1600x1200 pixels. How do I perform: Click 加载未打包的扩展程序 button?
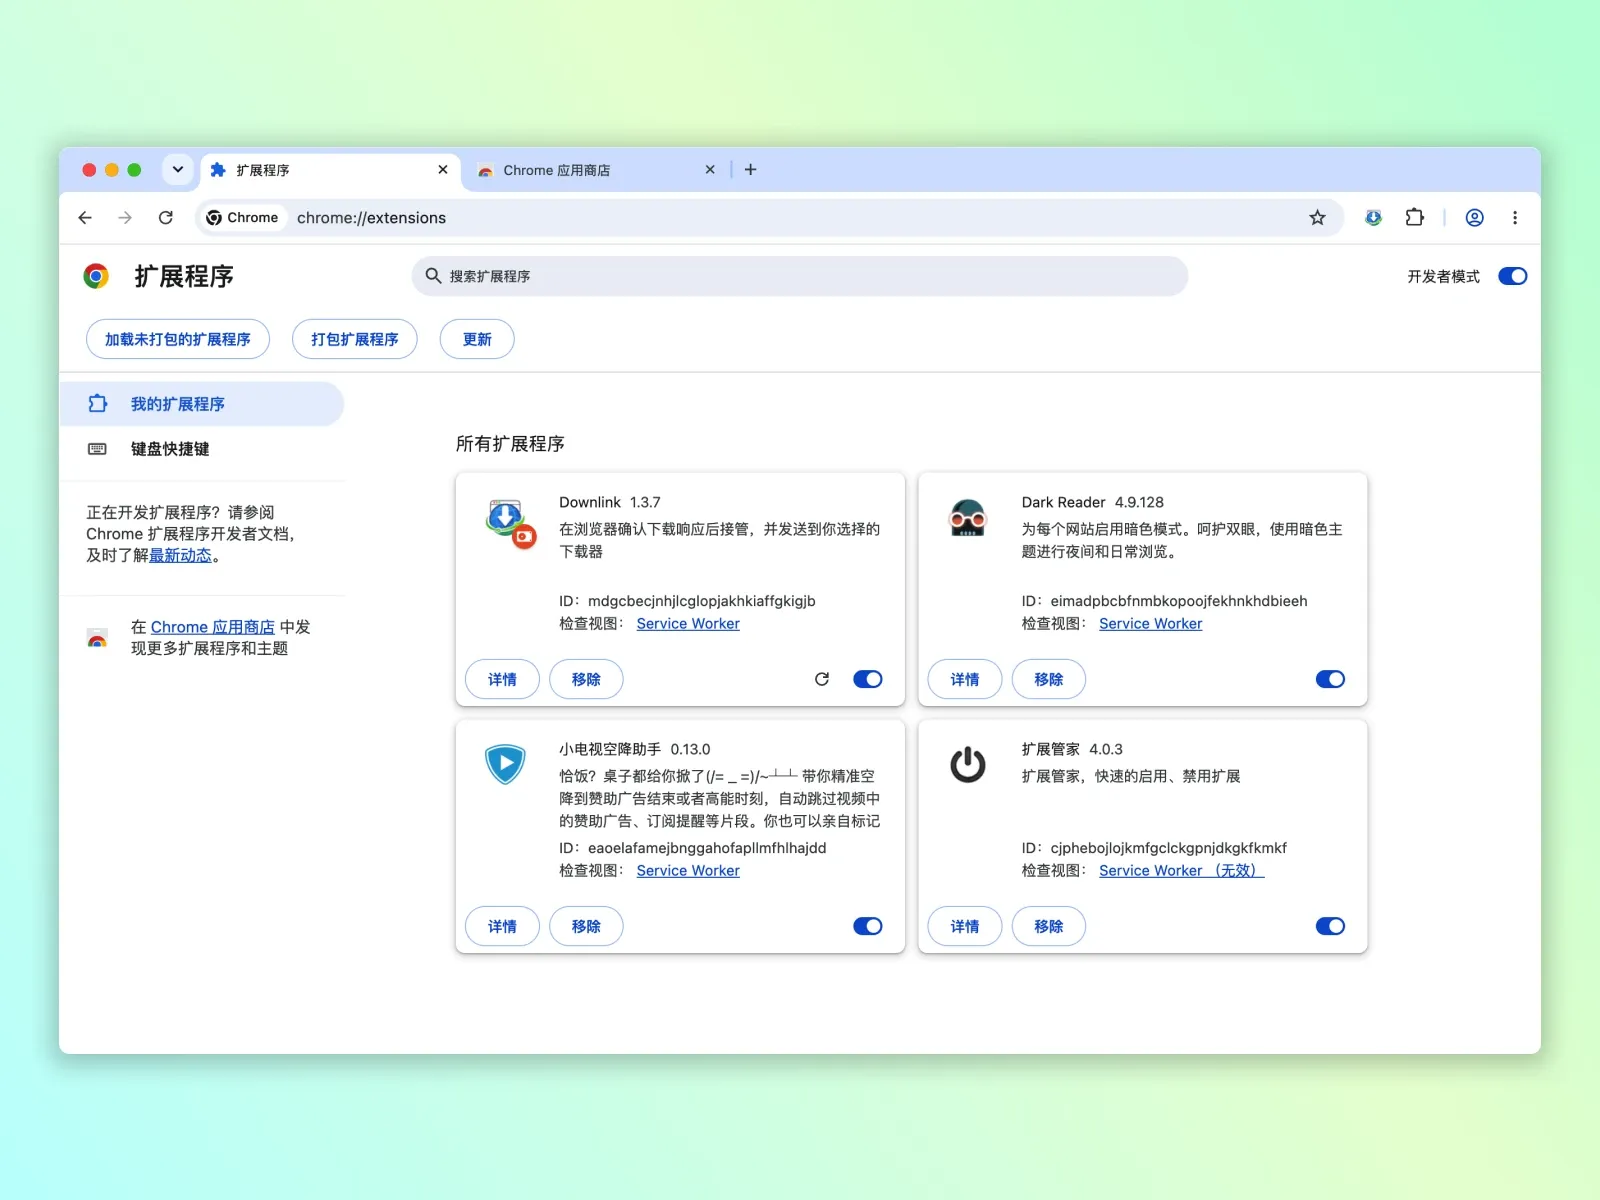178,339
